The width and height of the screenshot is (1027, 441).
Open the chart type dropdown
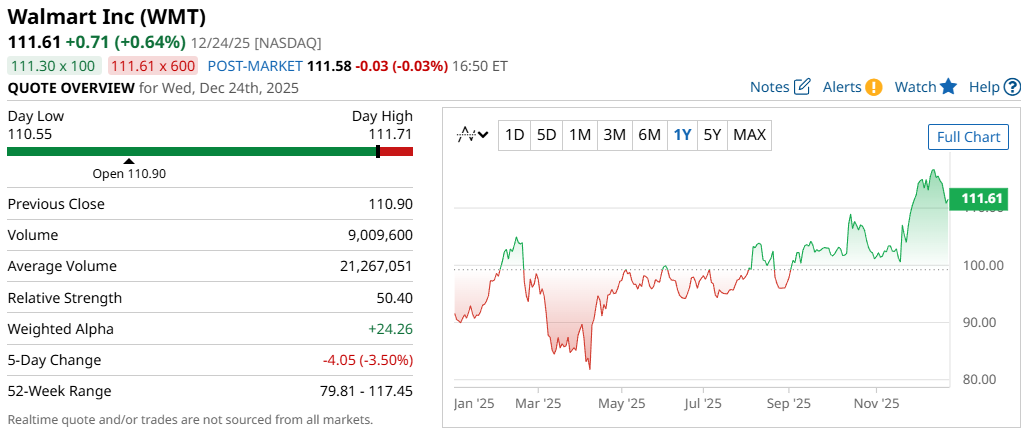[472, 135]
